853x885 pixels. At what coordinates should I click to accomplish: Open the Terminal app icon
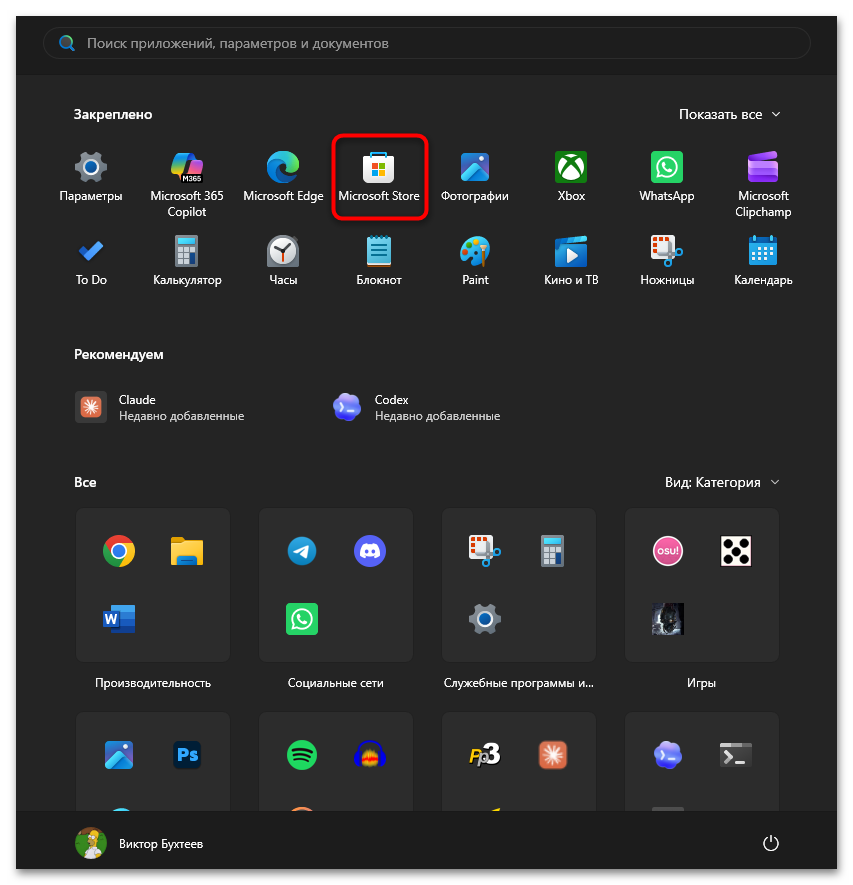736,755
